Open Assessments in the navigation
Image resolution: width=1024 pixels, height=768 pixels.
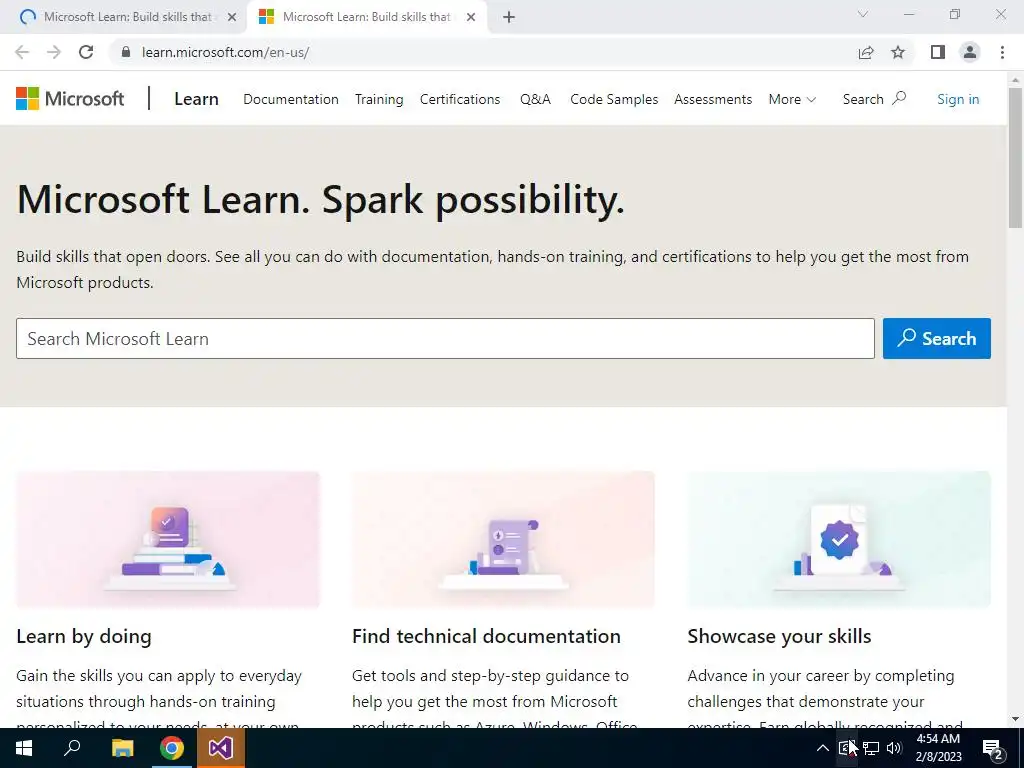pos(713,99)
